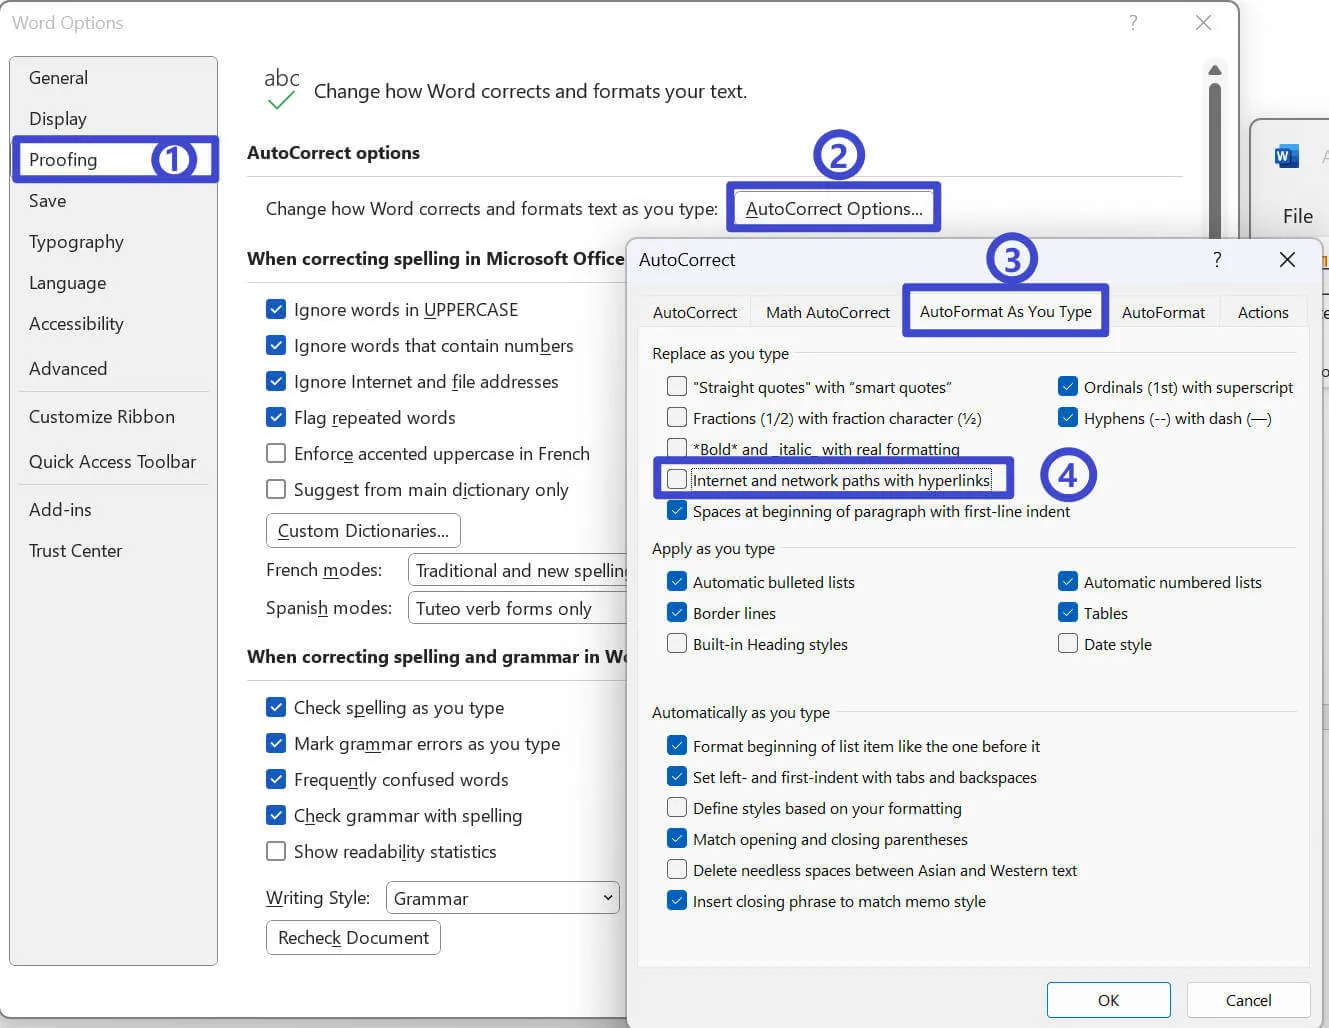The width and height of the screenshot is (1329, 1028).
Task: Click the AutoCorrect Options button
Action: [x=833, y=208]
